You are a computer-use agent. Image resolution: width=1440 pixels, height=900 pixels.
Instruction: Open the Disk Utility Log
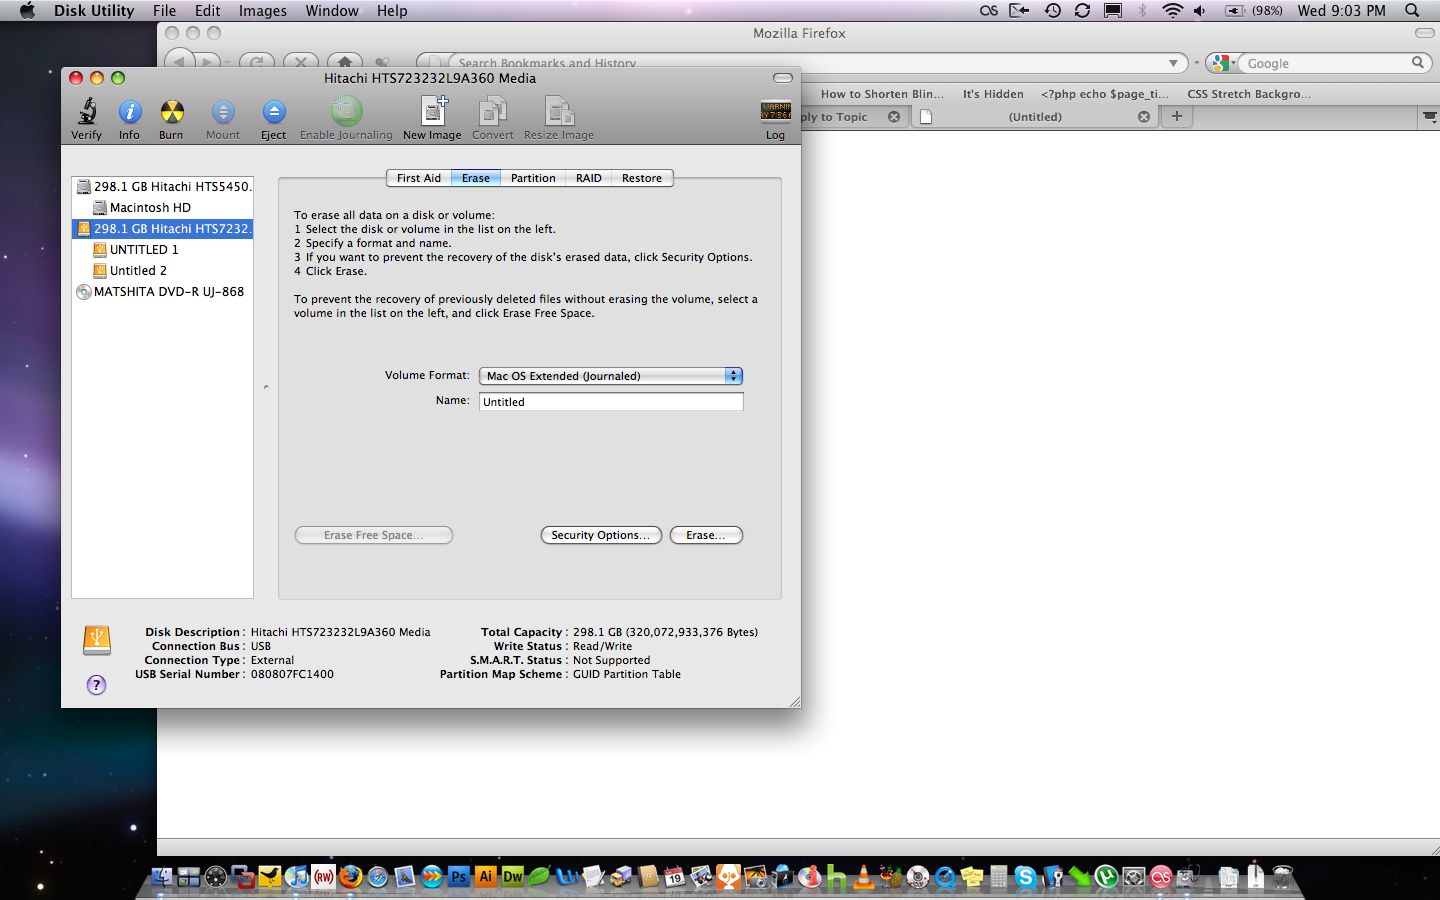[x=776, y=111]
